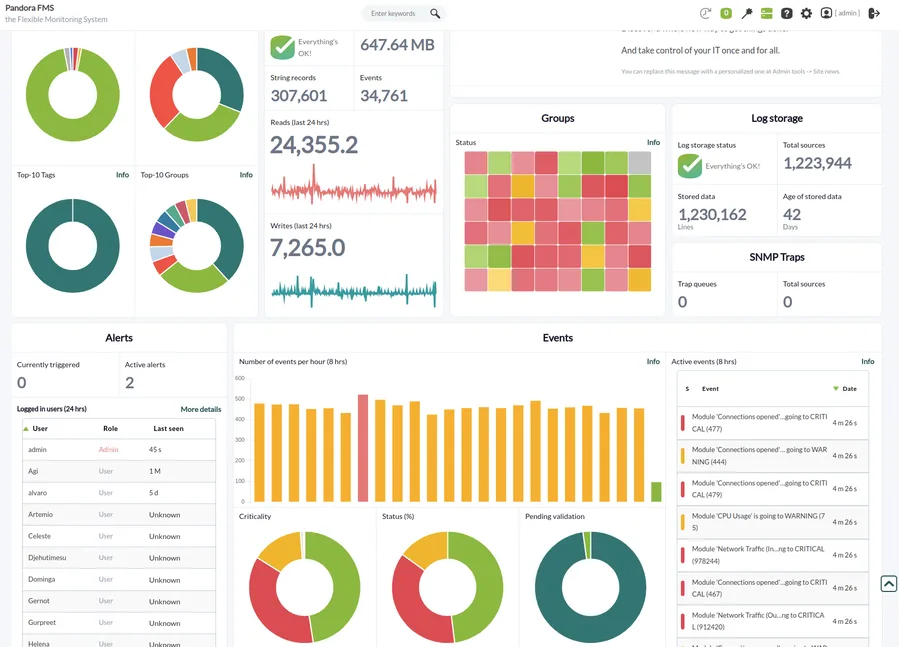Viewport: 900px width, 647px height.
Task: Open first Connections opened CRITICAL (477) event
Action: 773,423
